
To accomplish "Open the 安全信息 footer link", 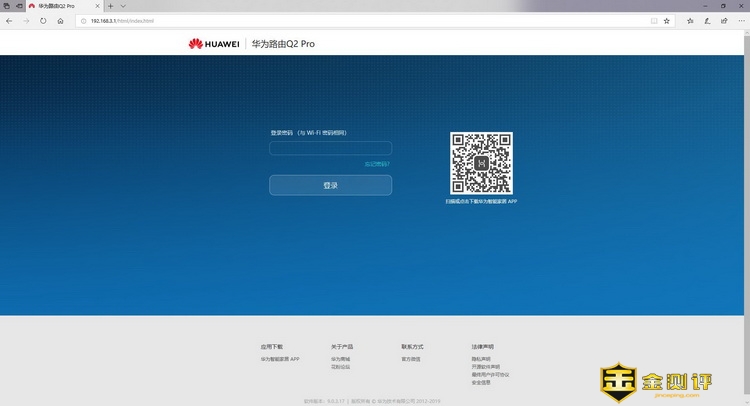I will (481, 383).
